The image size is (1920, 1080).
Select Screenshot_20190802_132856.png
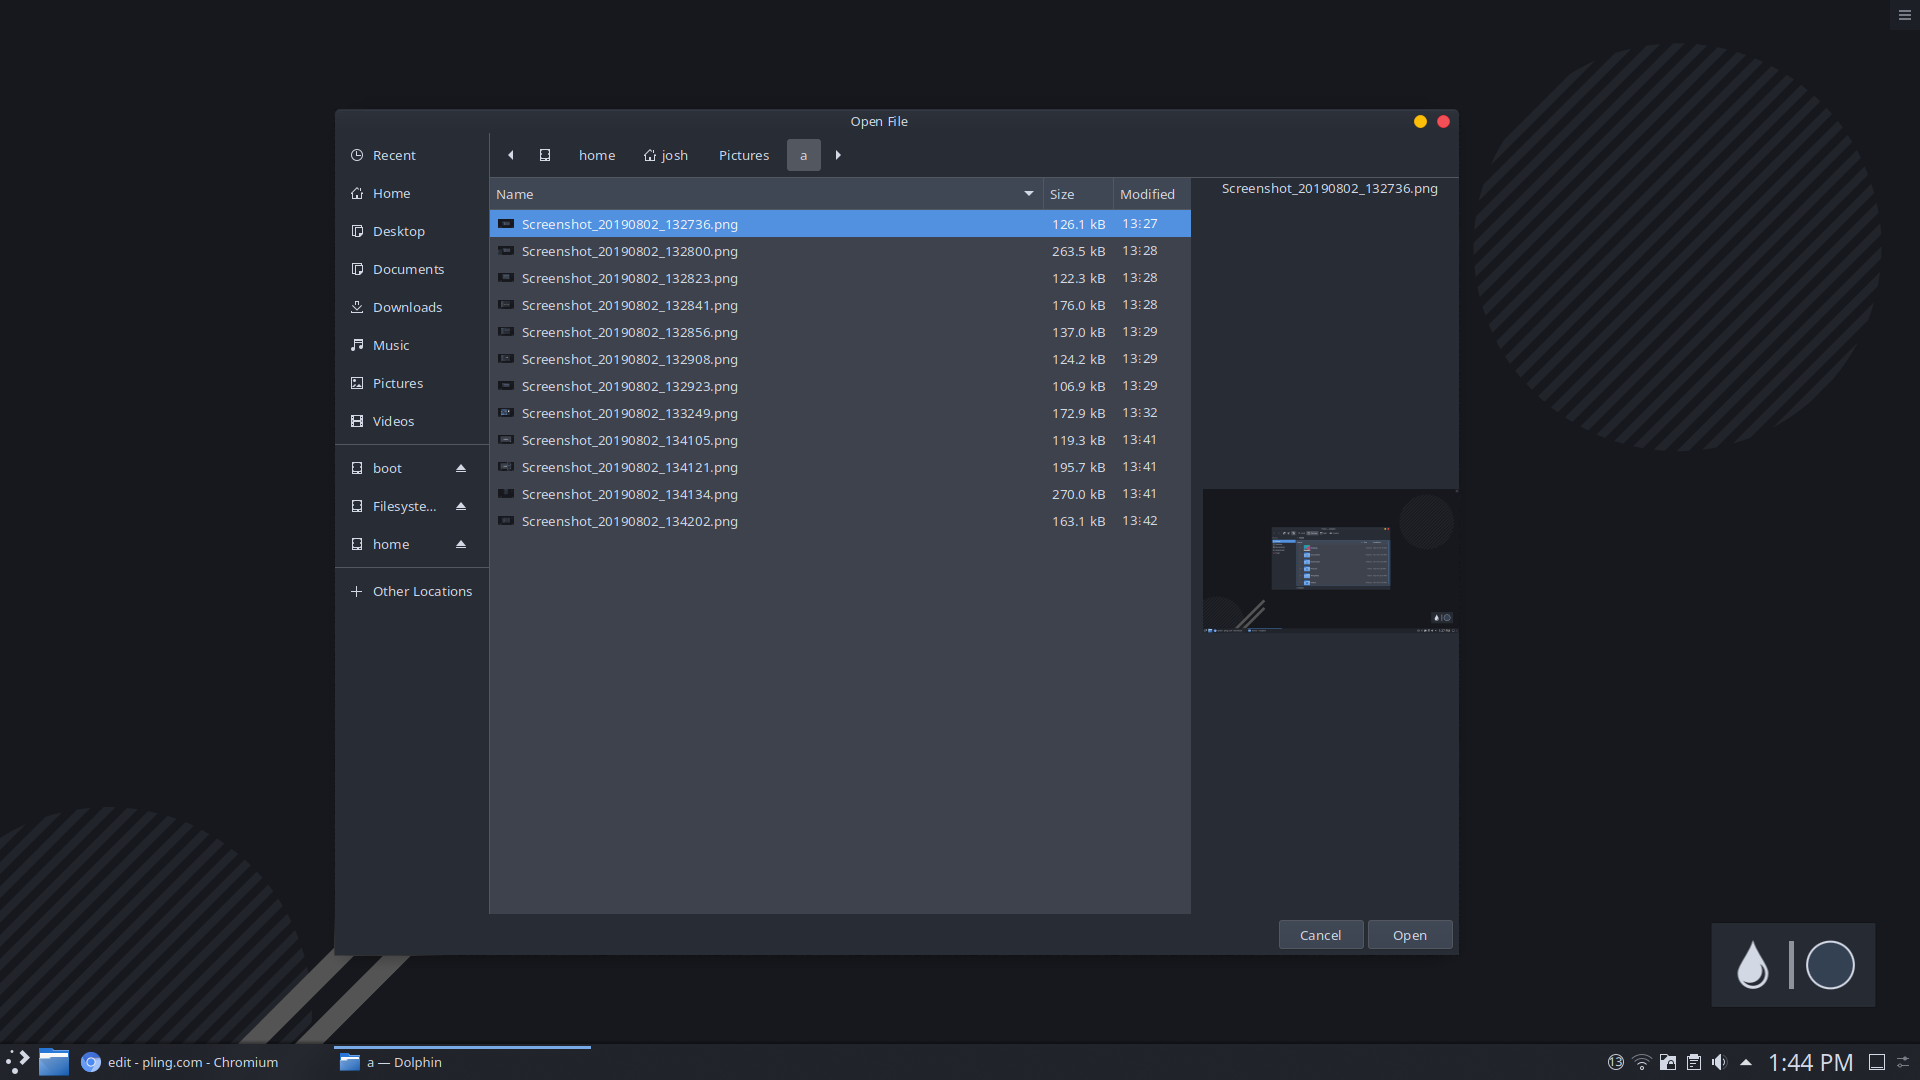click(840, 332)
